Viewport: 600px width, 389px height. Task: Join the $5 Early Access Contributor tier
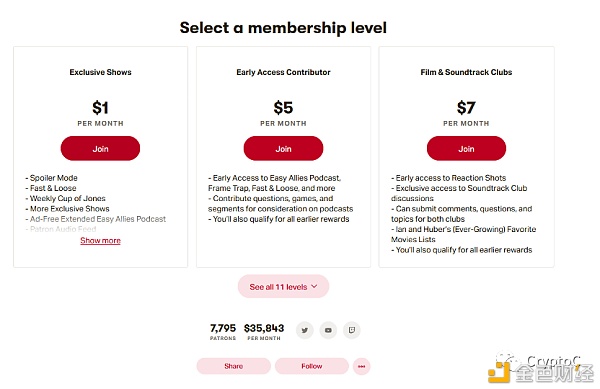pyautogui.click(x=283, y=148)
